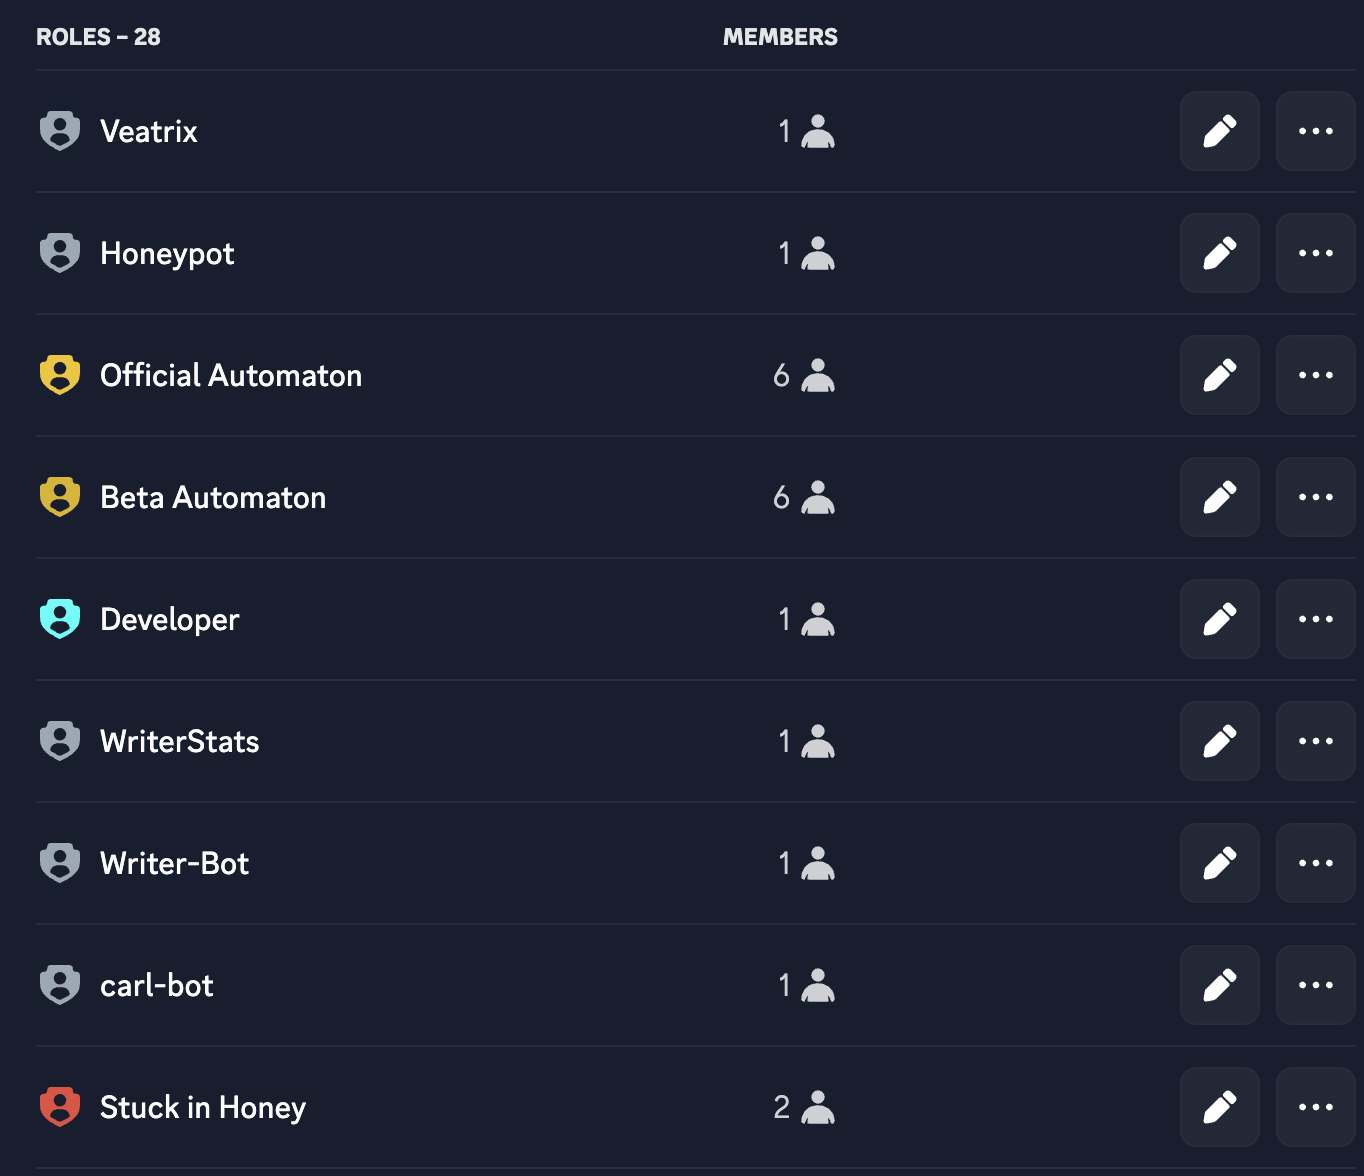Click the ROLES – 28 header
Viewport: 1364px width, 1176px height.
point(97,37)
